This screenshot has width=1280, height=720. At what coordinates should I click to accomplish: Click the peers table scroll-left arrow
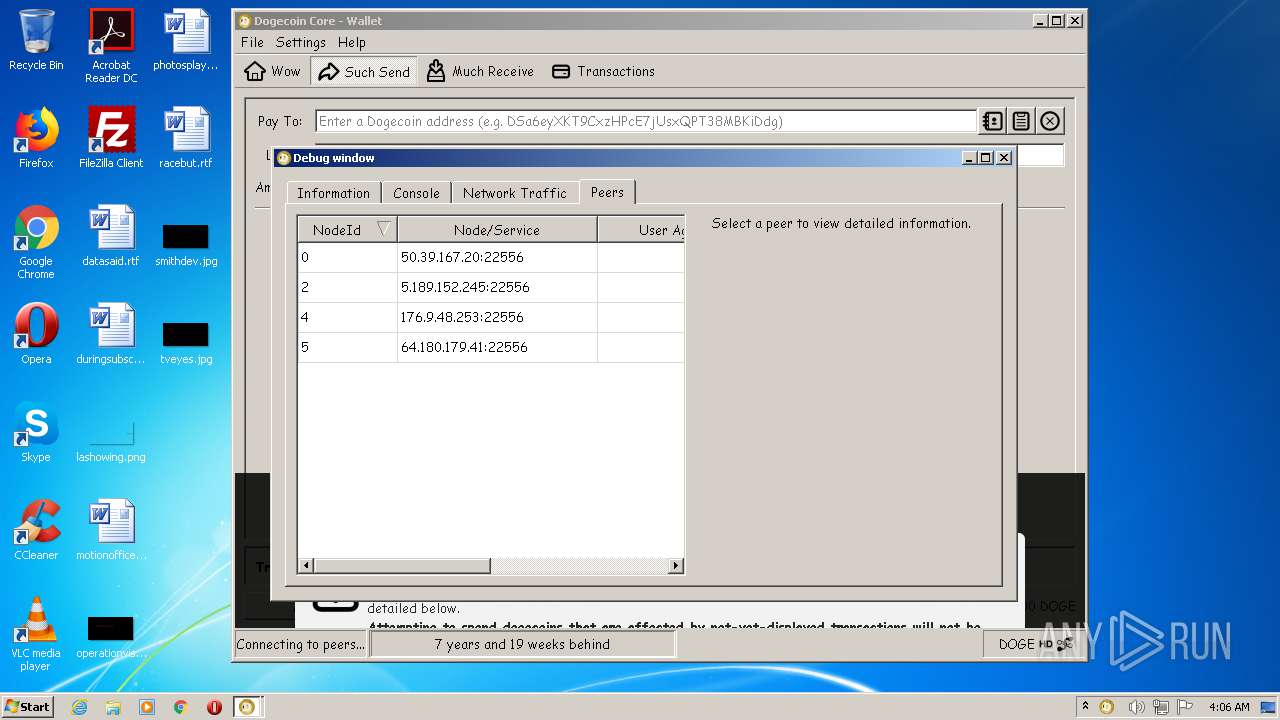pos(306,565)
